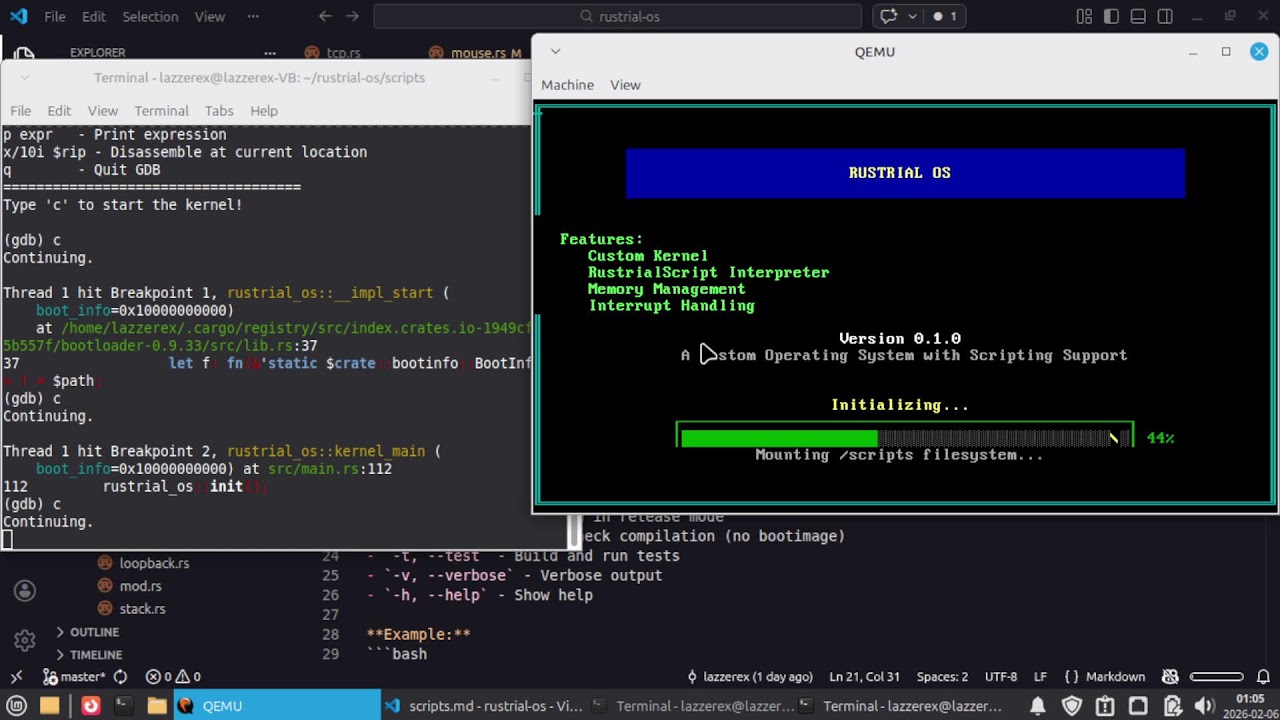Go forward with the VS Code navigation arrow
The image size is (1280, 720).
click(x=352, y=16)
